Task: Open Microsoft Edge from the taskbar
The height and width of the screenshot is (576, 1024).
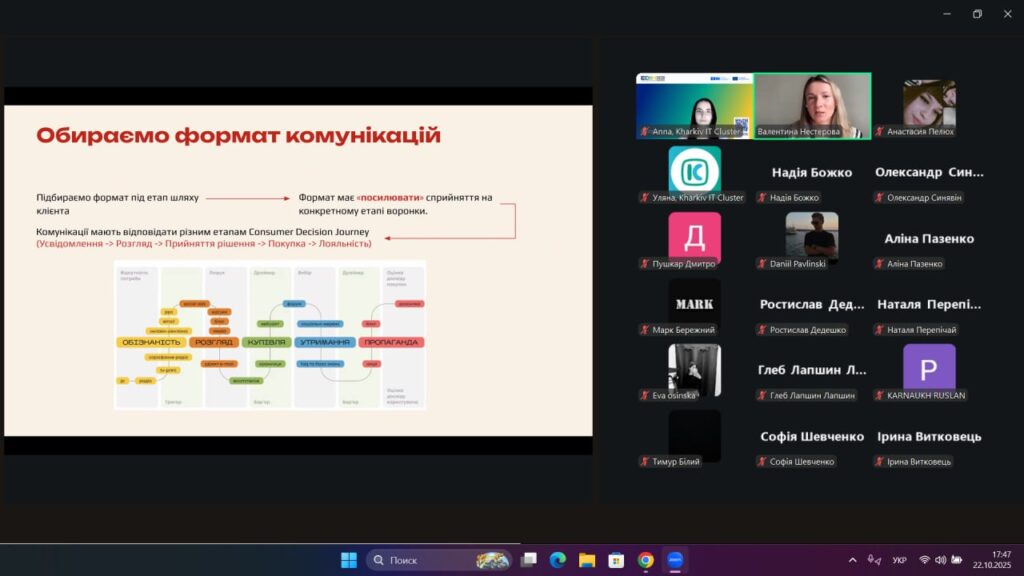Action: pyautogui.click(x=558, y=560)
